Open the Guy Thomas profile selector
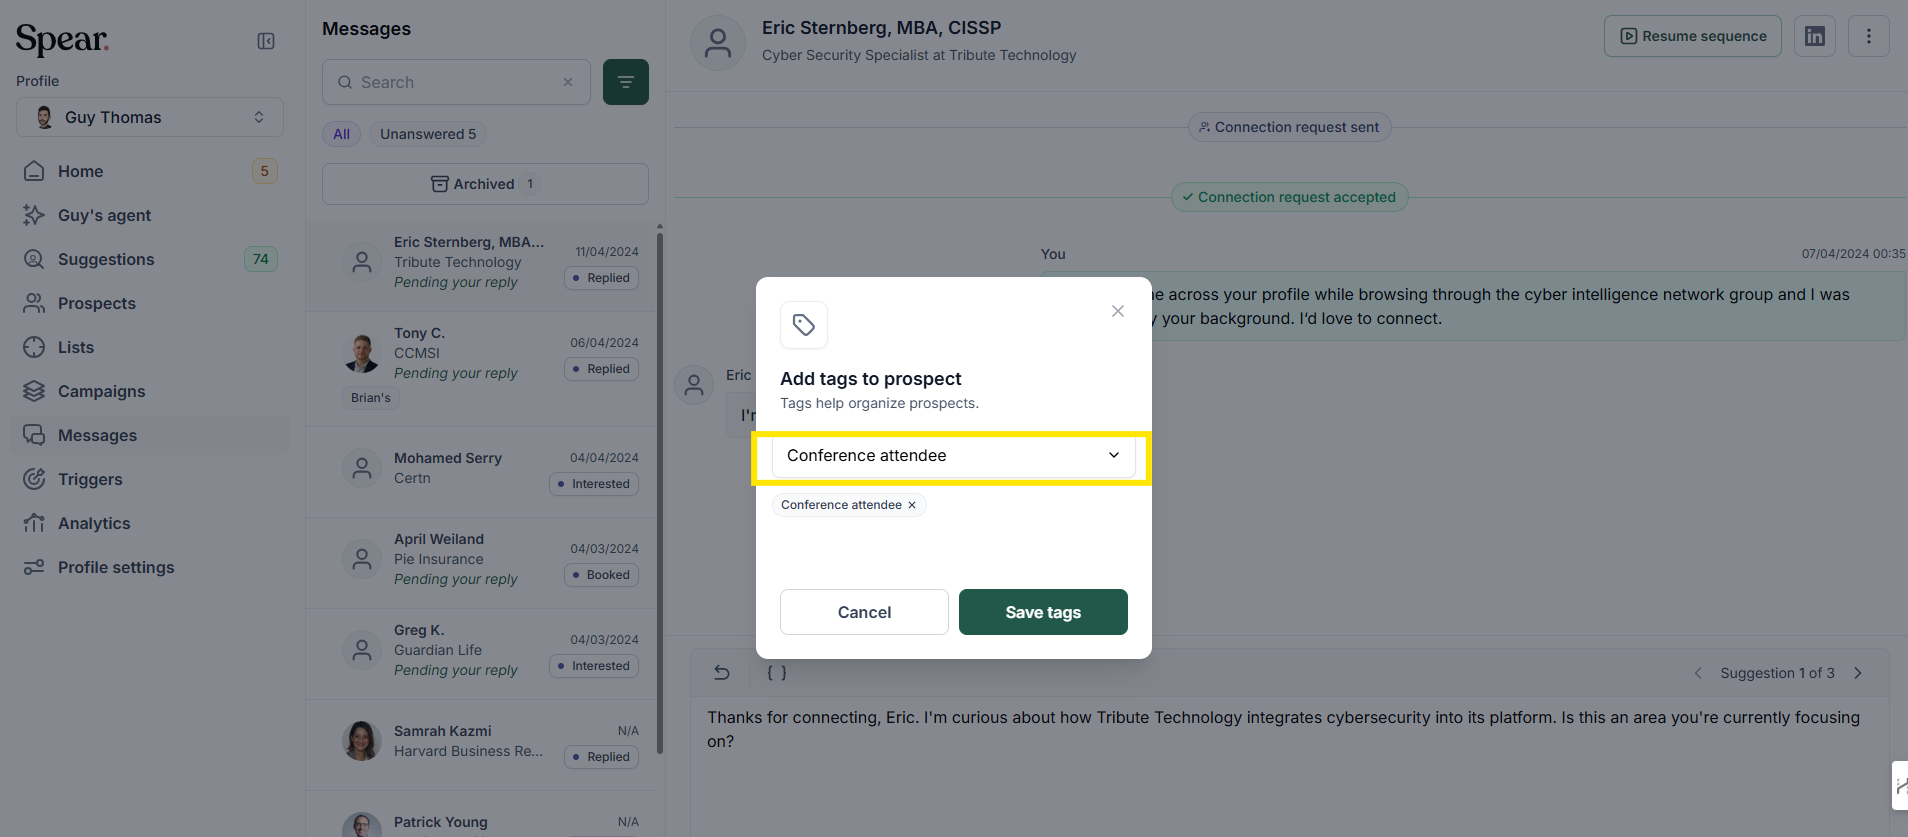This screenshot has width=1908, height=837. [150, 117]
